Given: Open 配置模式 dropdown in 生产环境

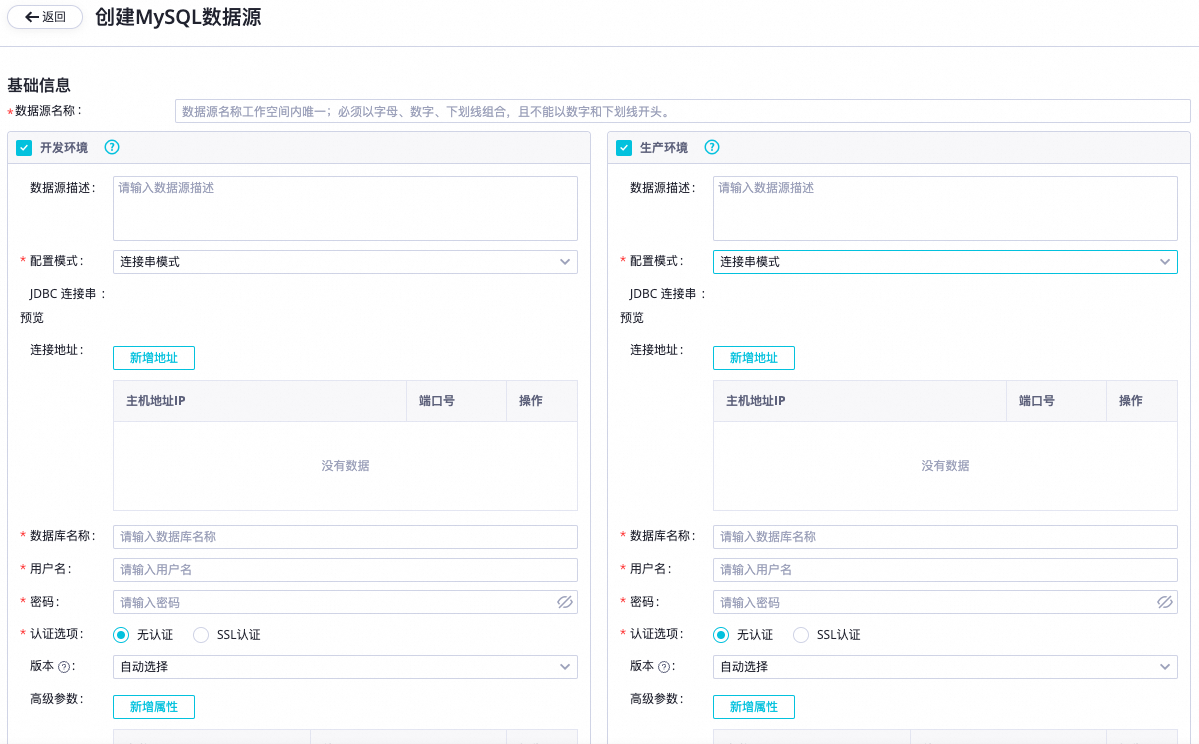Looking at the screenshot, I should click(x=945, y=262).
